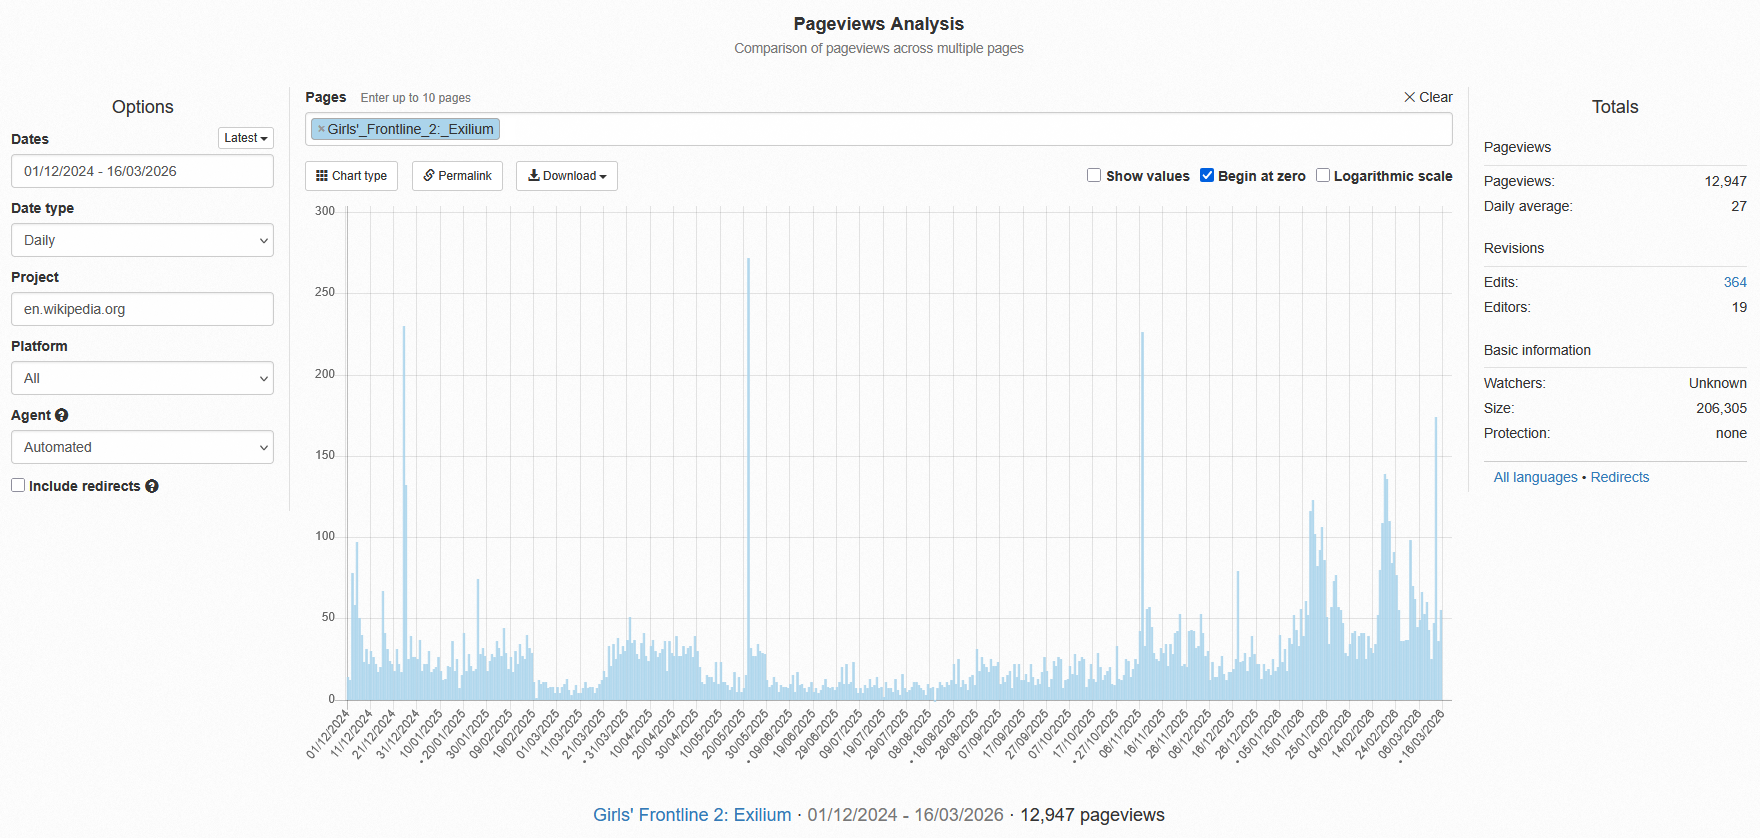Screen dimensions: 1760x838
Task: Click the Watchers value Unknown
Action: (1718, 383)
